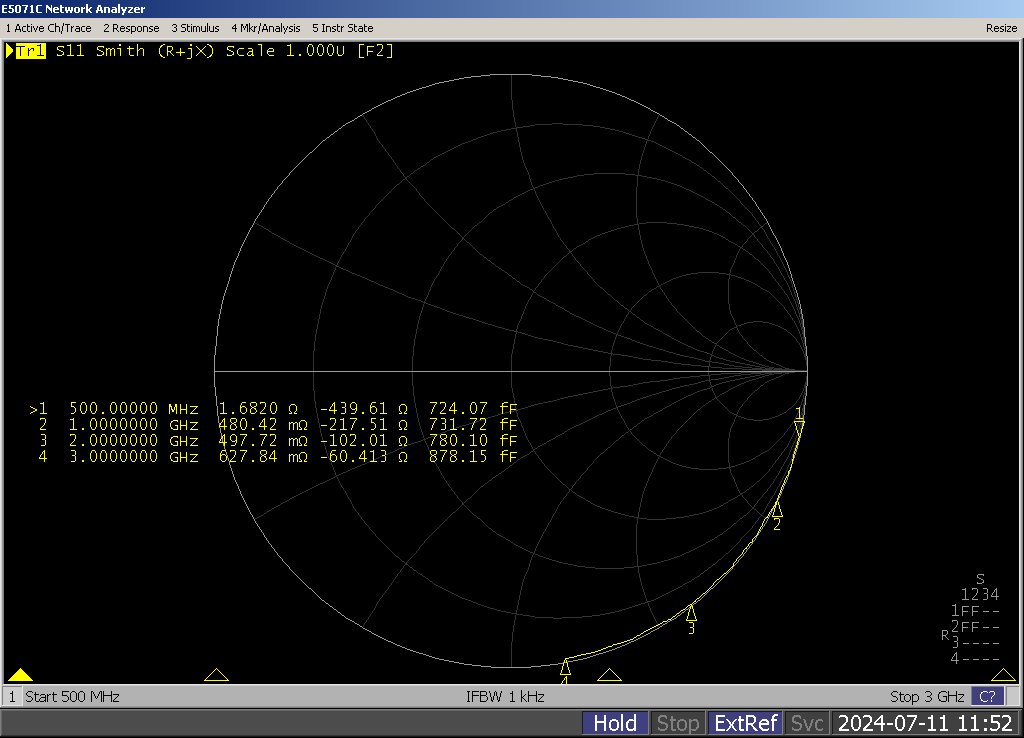
Task: Toggle the Hold status indicator
Action: pos(615,723)
